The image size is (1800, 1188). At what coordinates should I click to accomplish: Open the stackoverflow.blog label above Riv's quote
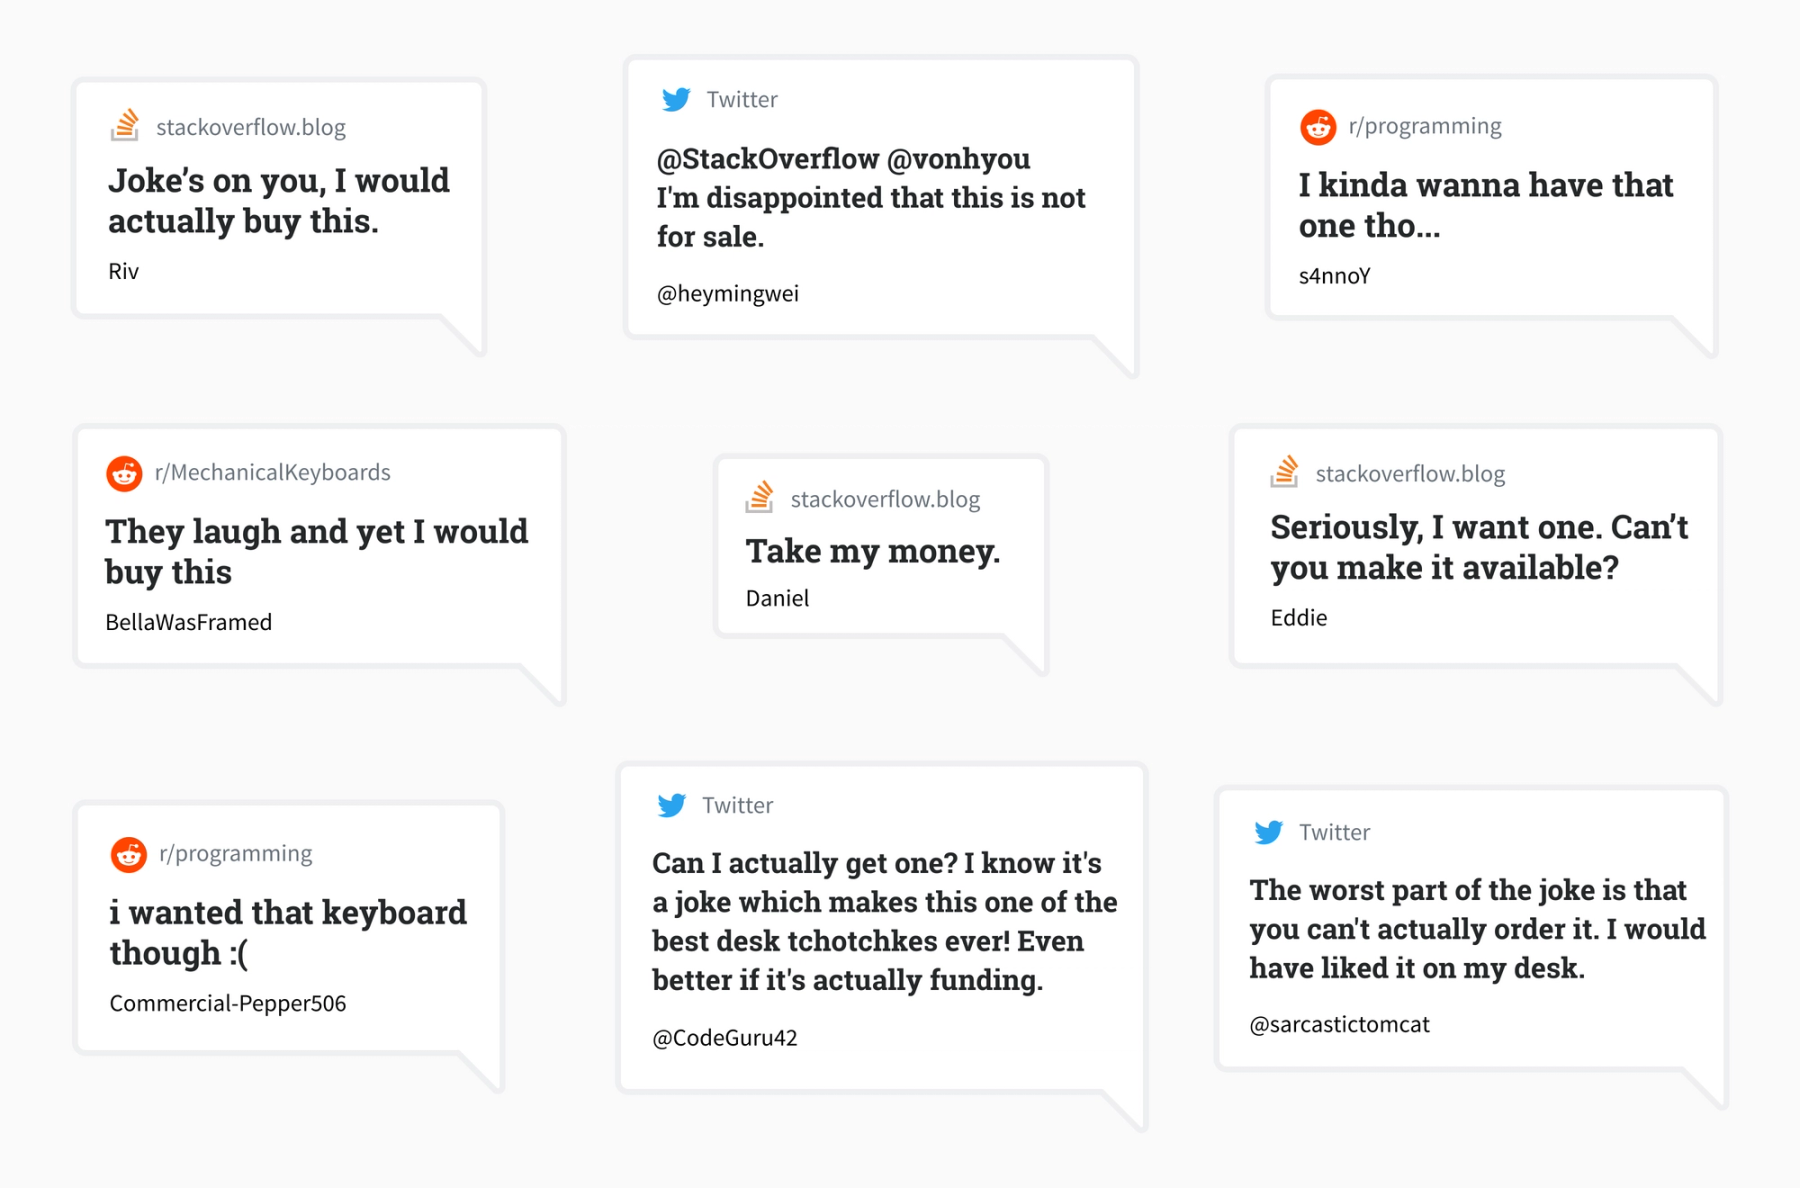251,127
